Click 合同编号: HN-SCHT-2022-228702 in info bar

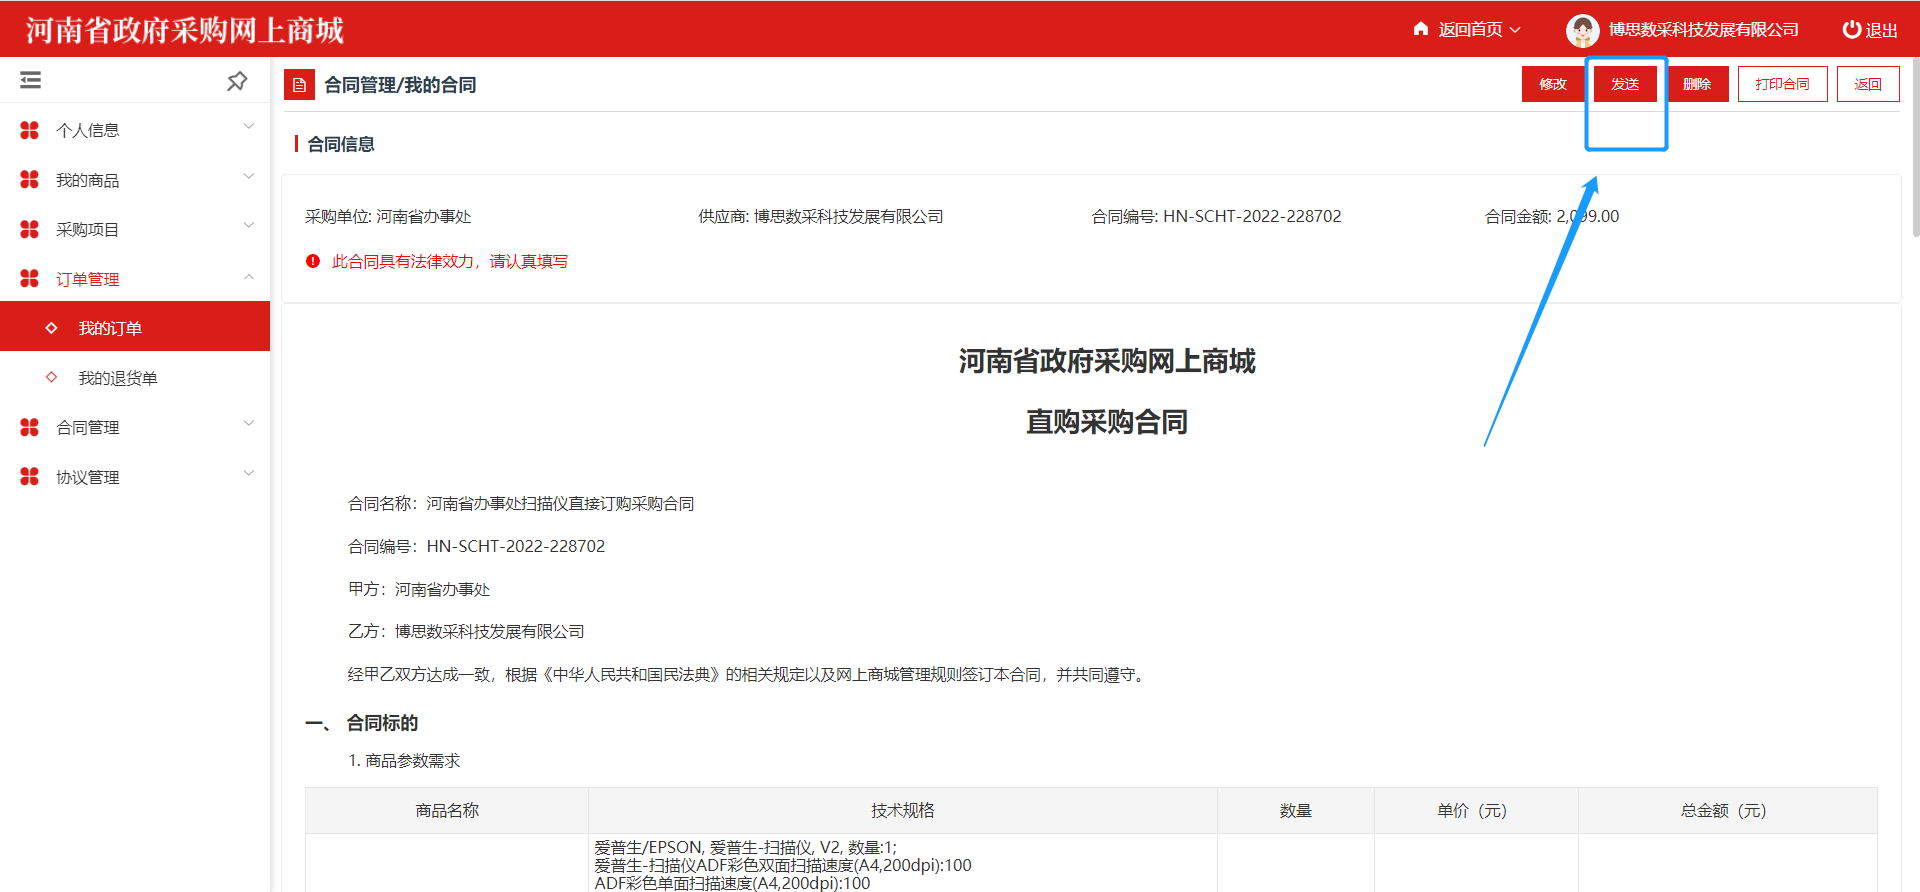pos(1216,216)
